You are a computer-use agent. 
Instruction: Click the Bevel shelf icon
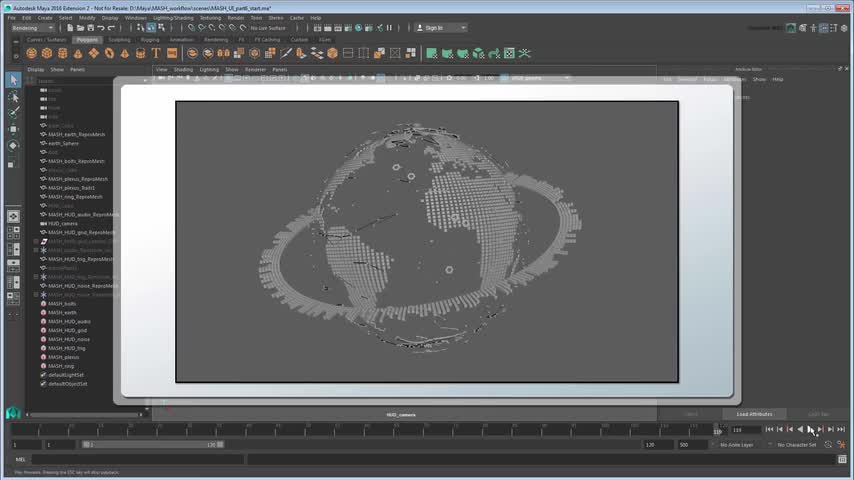point(332,53)
